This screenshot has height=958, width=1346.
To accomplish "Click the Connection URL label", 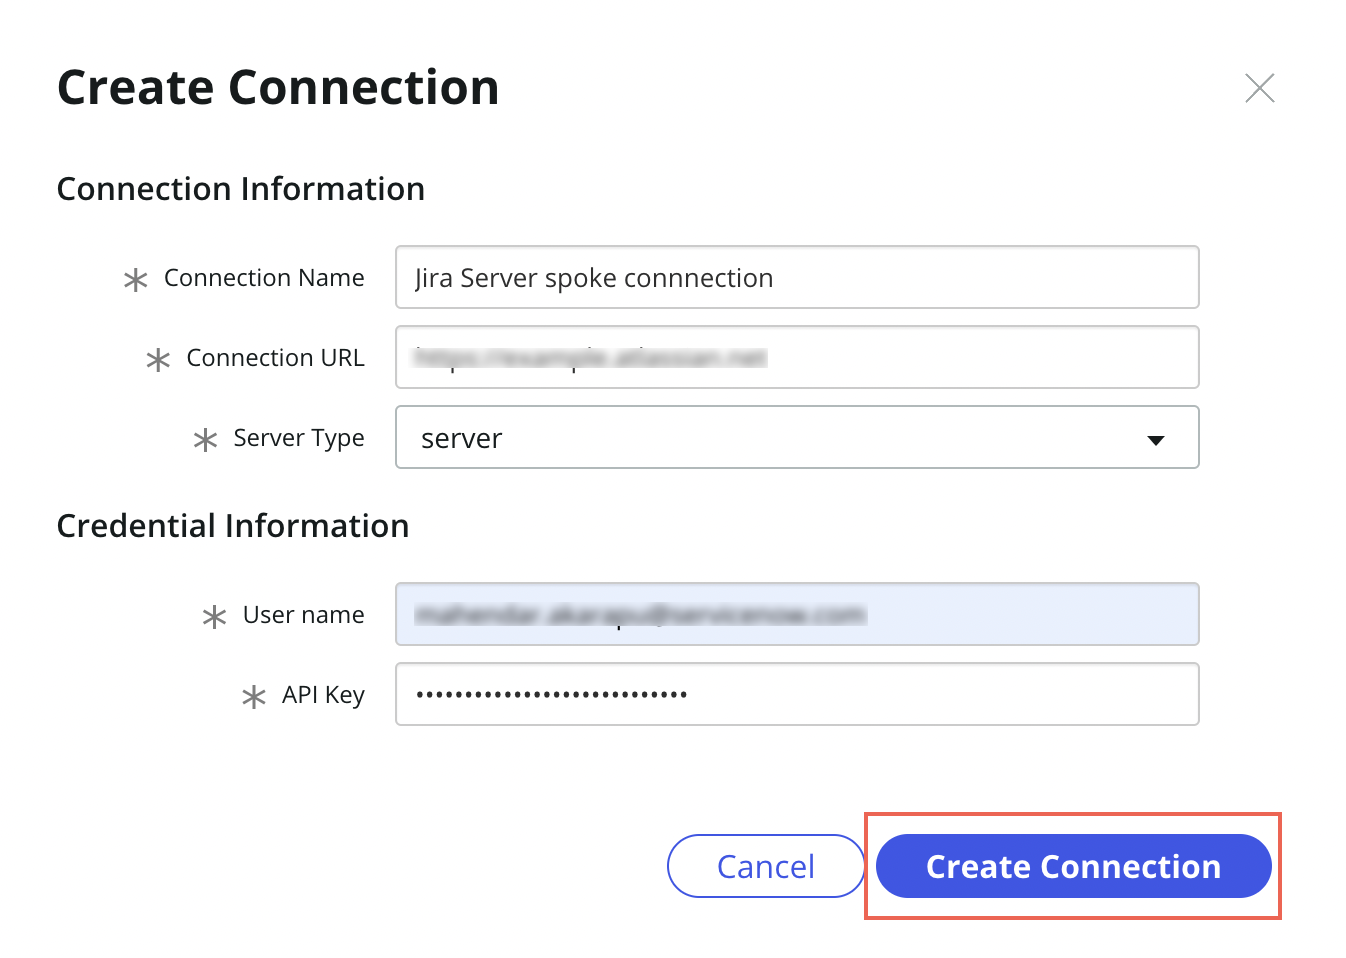I will pyautogui.click(x=275, y=358).
